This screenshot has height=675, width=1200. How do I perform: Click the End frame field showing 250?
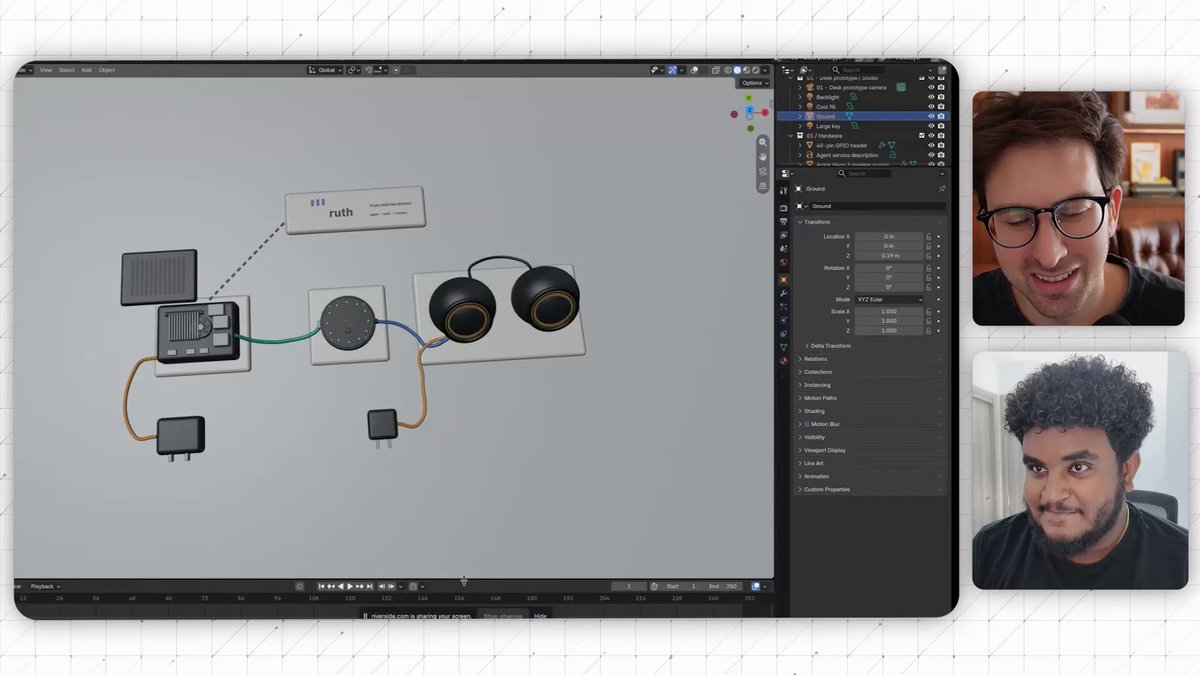point(725,586)
